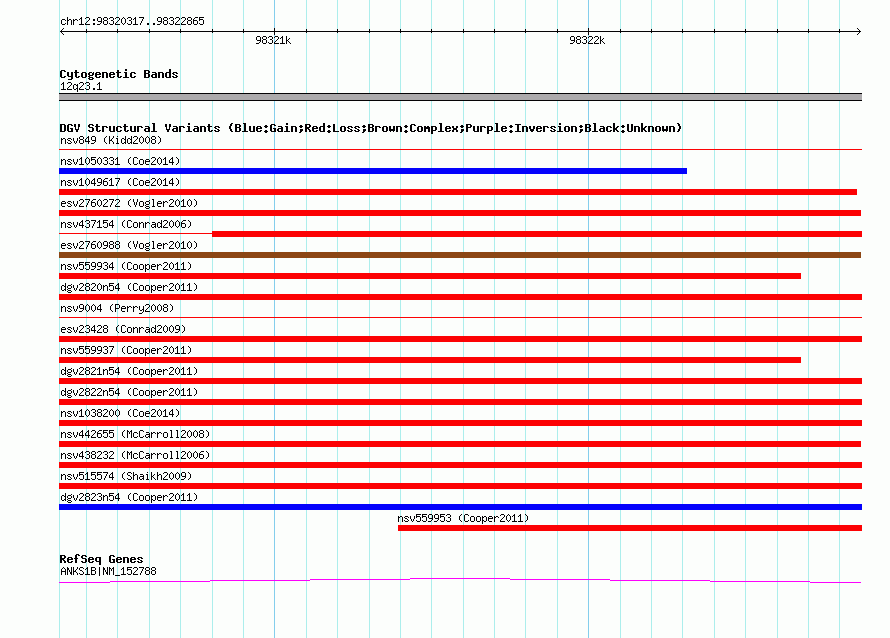Open the esv2760988 (Vogler2010) label

point(129,245)
